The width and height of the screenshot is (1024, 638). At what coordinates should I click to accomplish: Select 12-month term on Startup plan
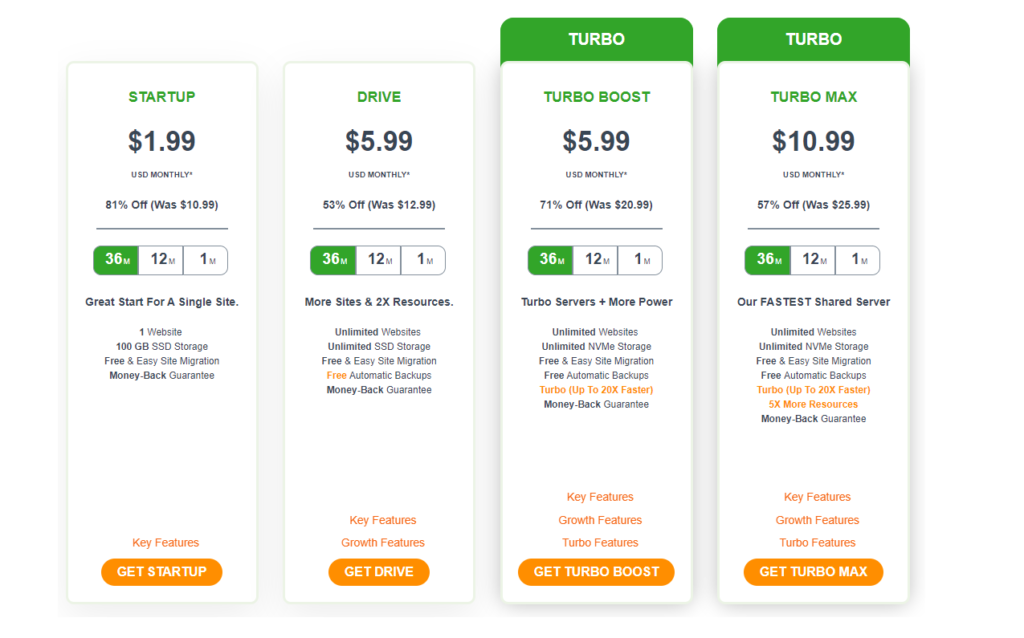[x=161, y=260]
